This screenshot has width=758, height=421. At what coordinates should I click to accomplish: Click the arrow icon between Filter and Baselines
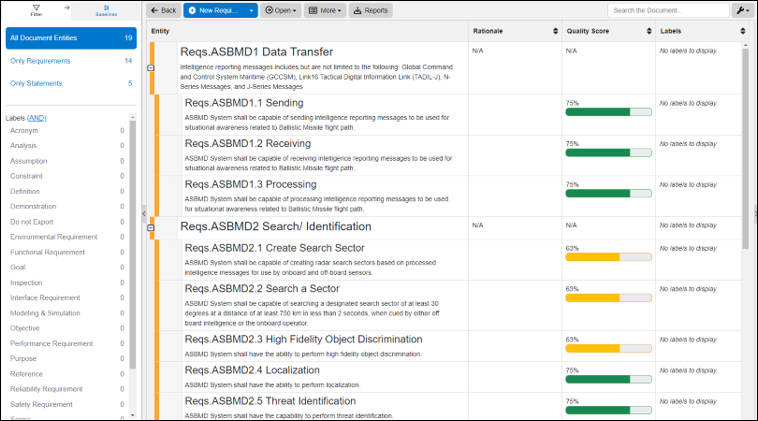point(68,6)
